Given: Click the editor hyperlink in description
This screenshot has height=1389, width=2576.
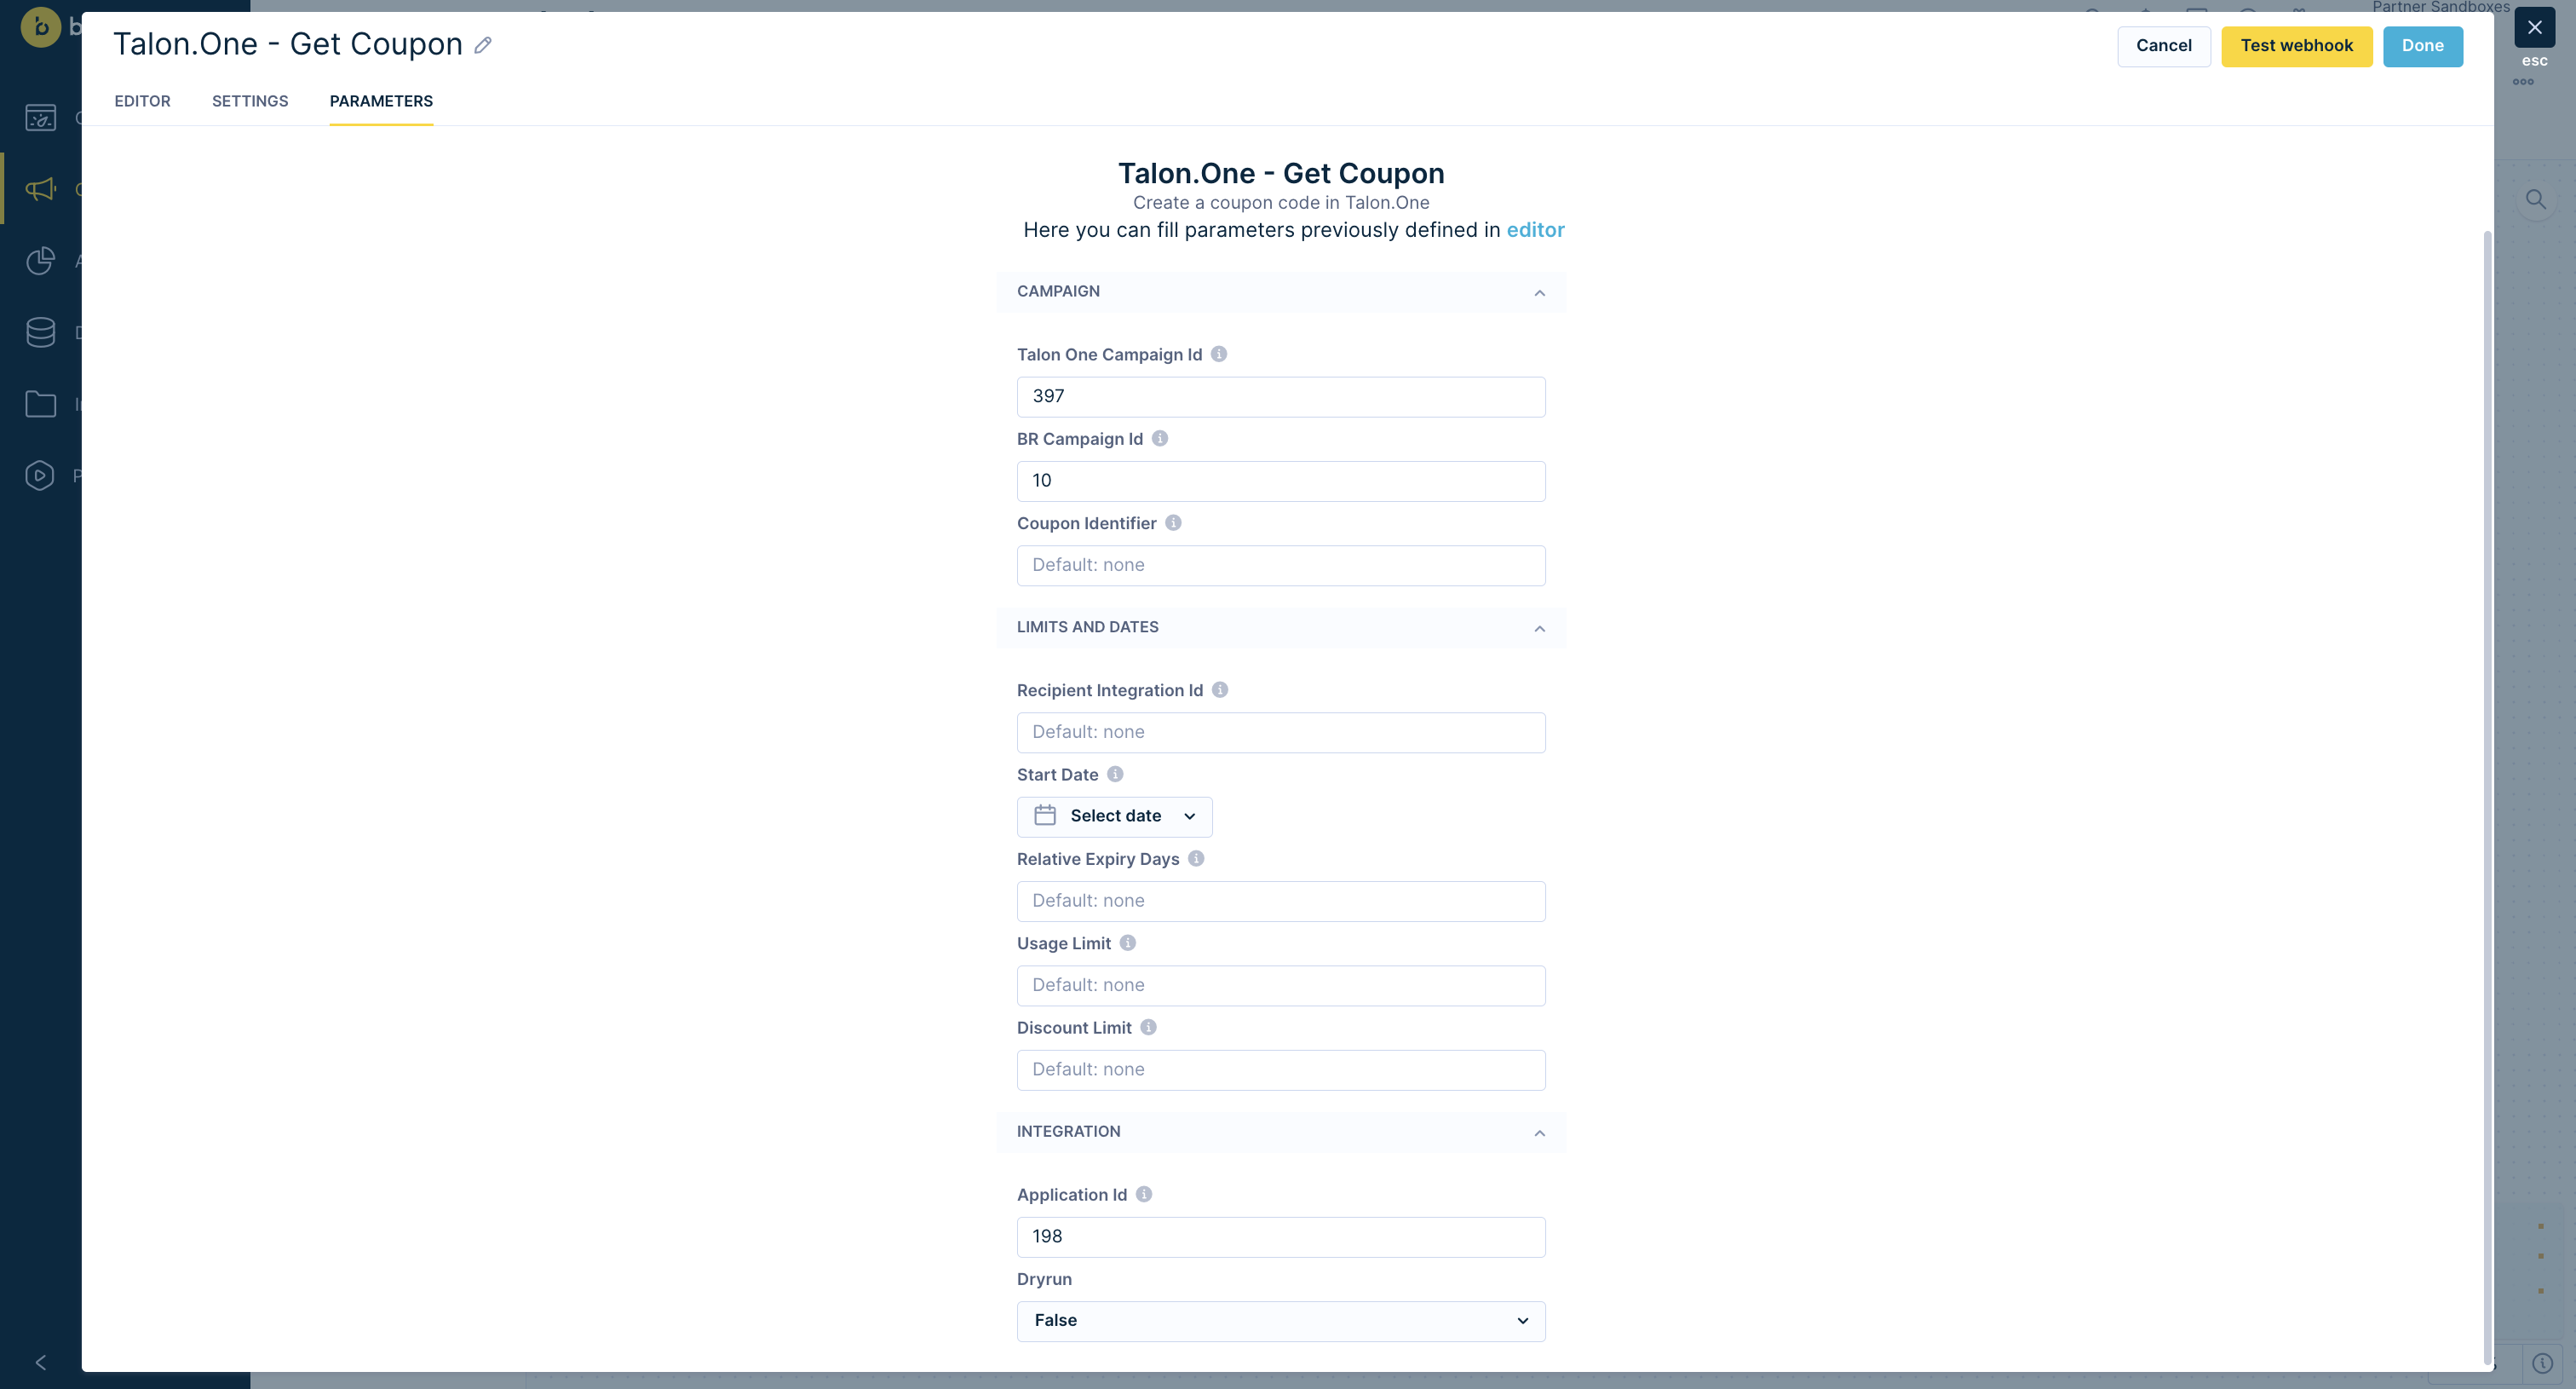Looking at the screenshot, I should [x=1533, y=229].
